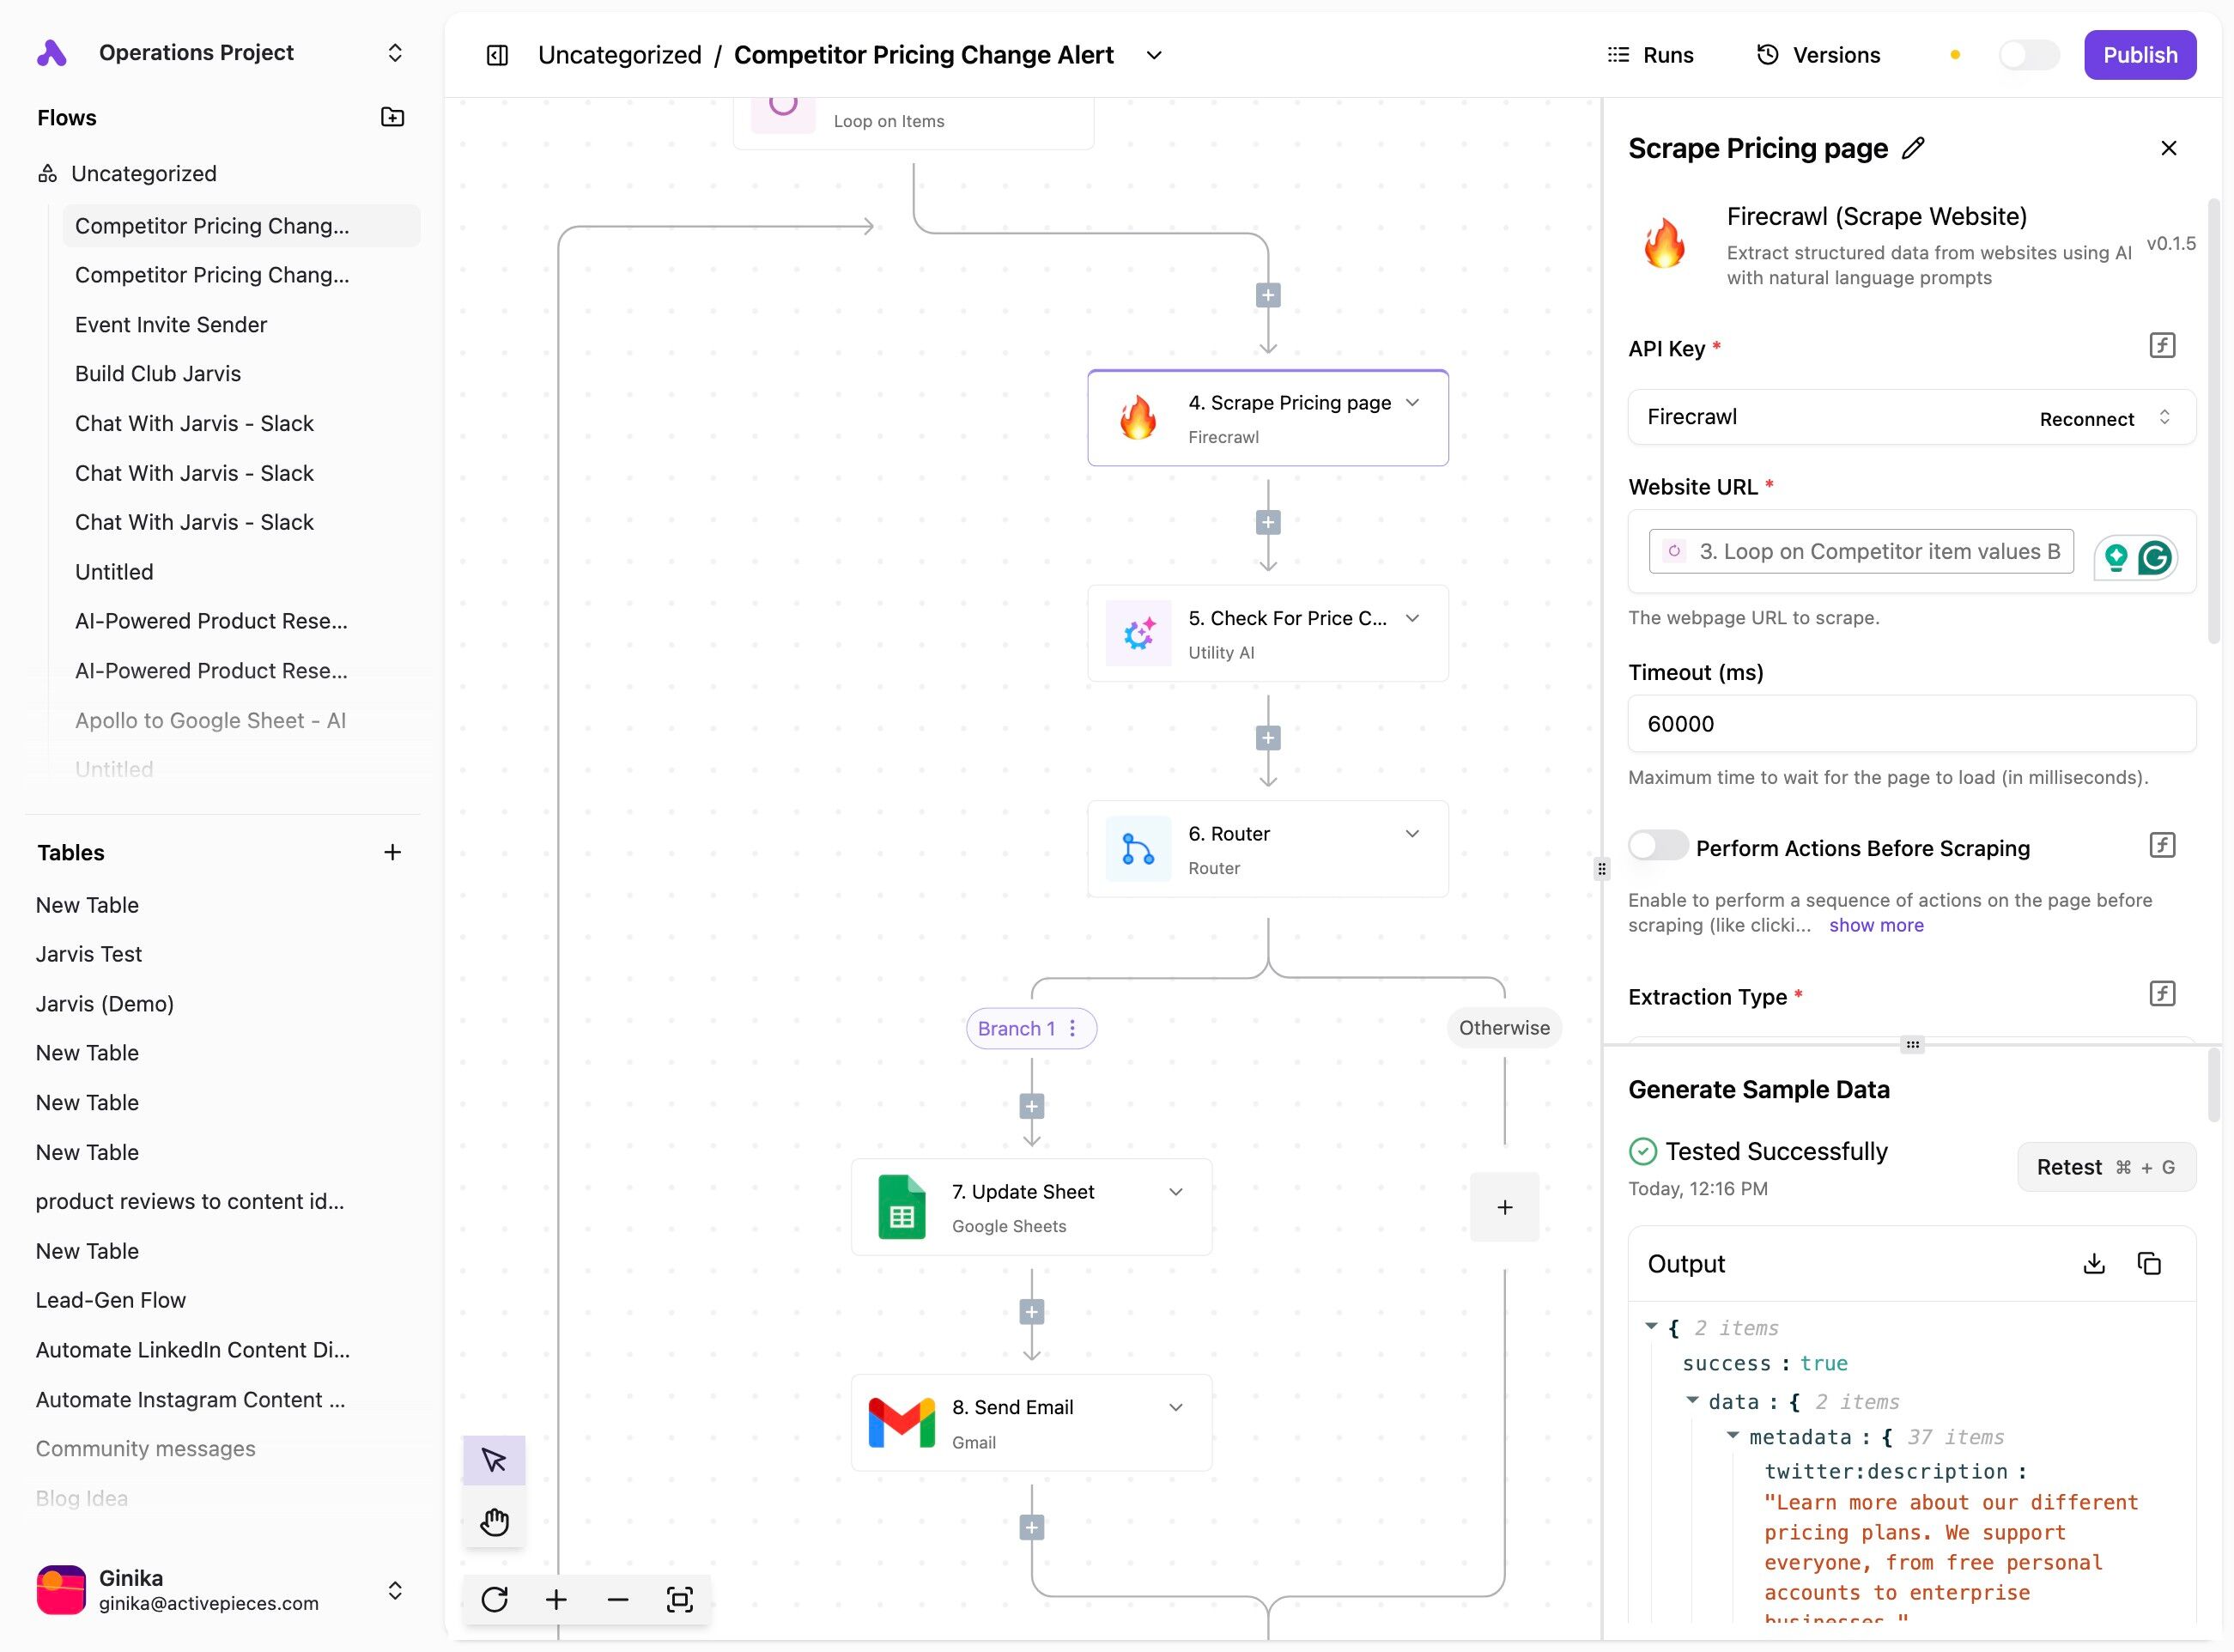Open the Versions panel
Image resolution: width=2234 pixels, height=1652 pixels.
(x=1819, y=55)
